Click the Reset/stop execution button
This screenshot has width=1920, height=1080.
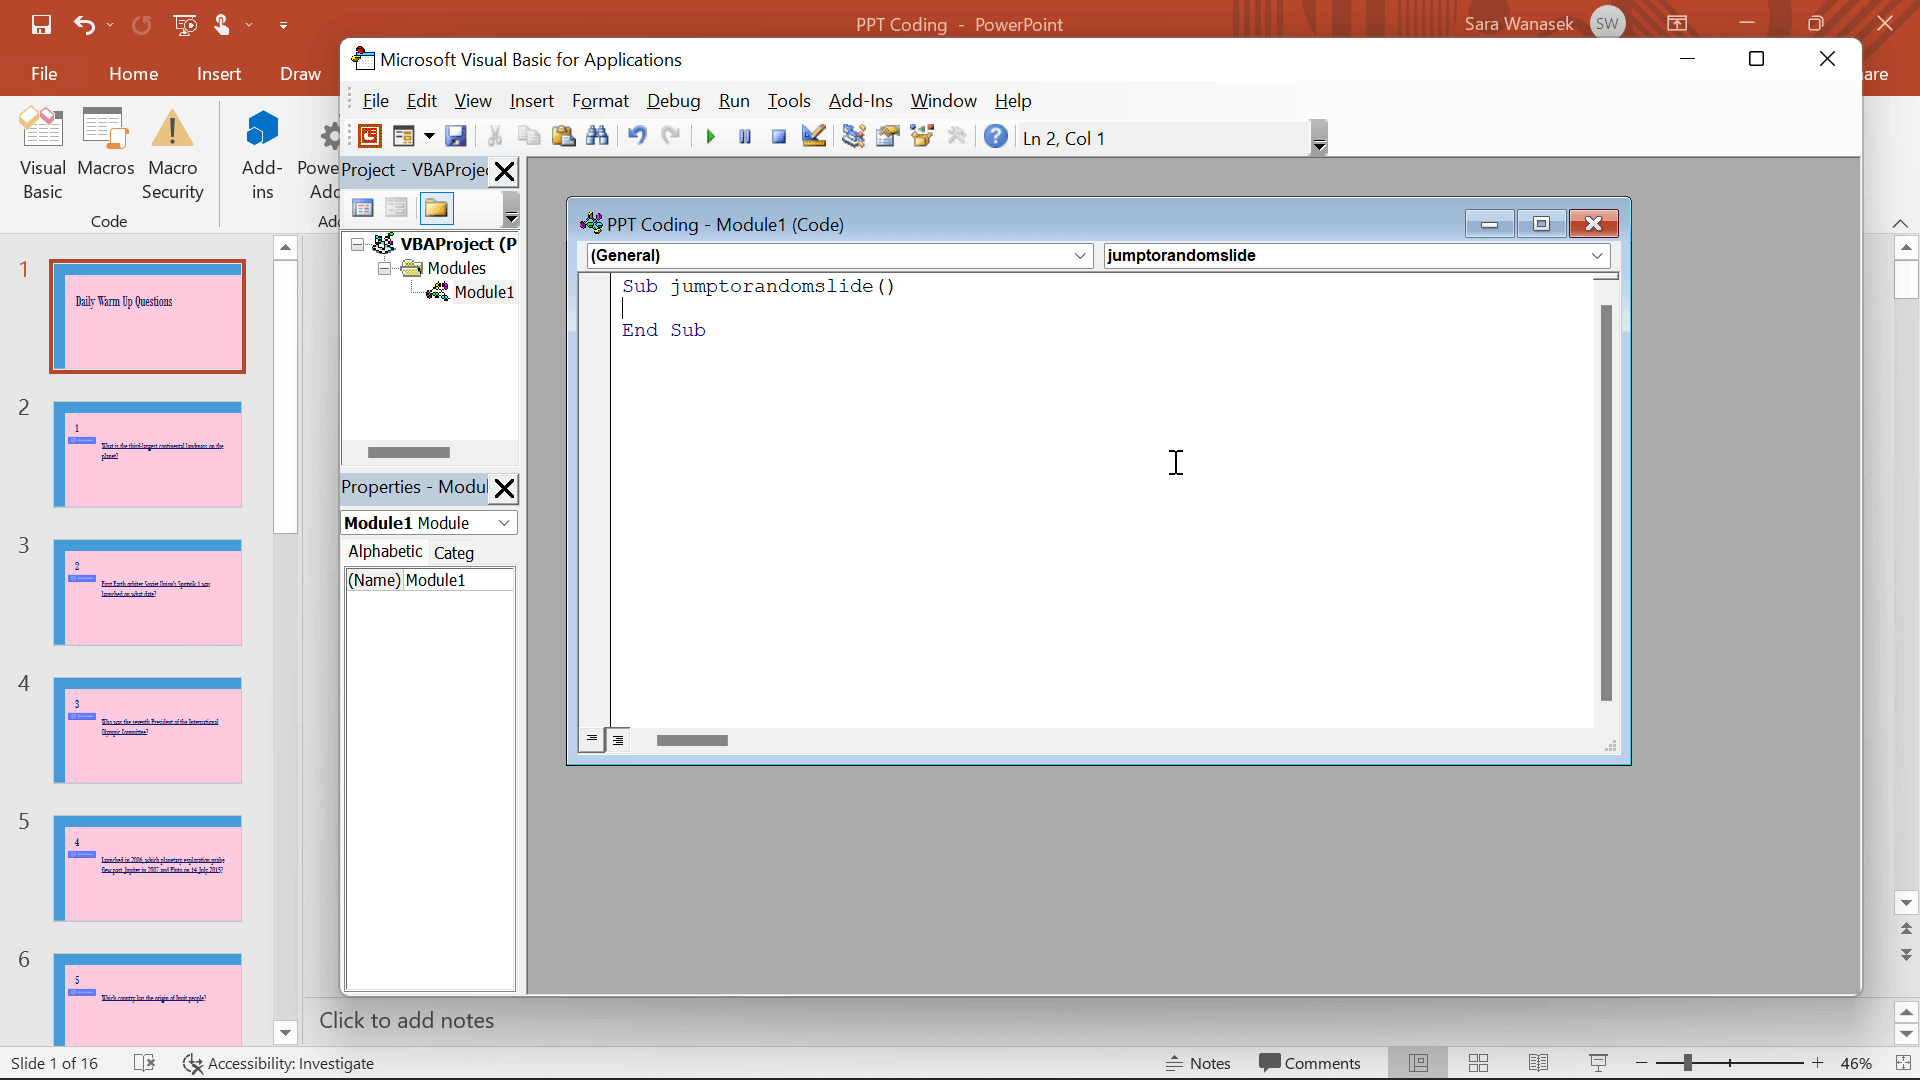pyautogui.click(x=779, y=137)
